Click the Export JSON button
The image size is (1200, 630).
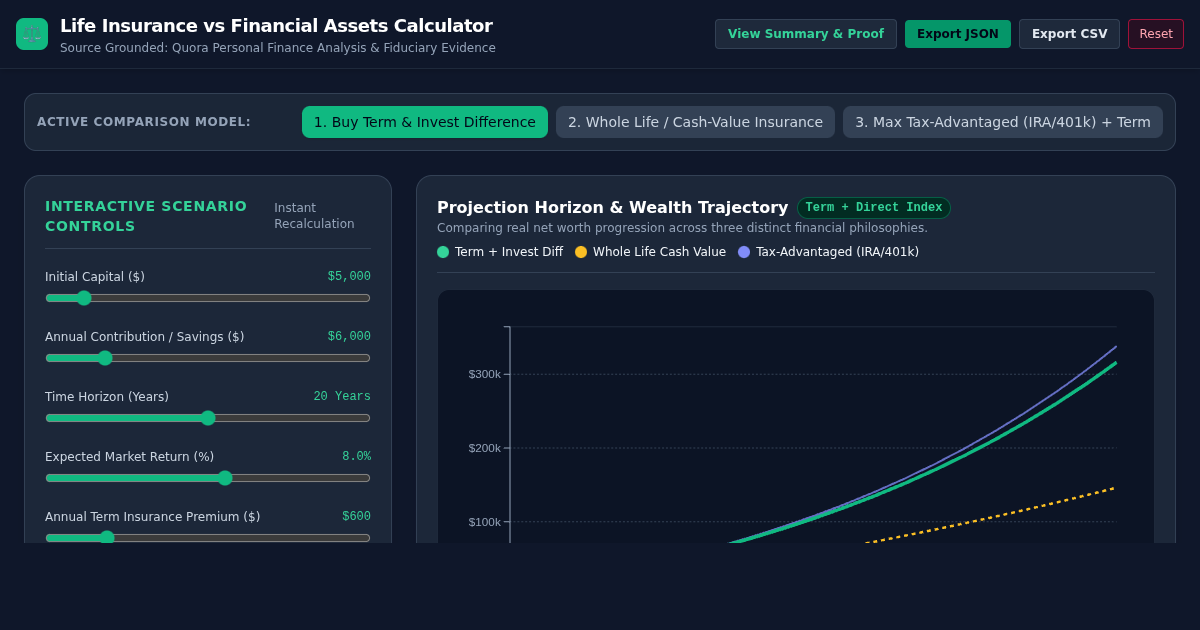[958, 34]
